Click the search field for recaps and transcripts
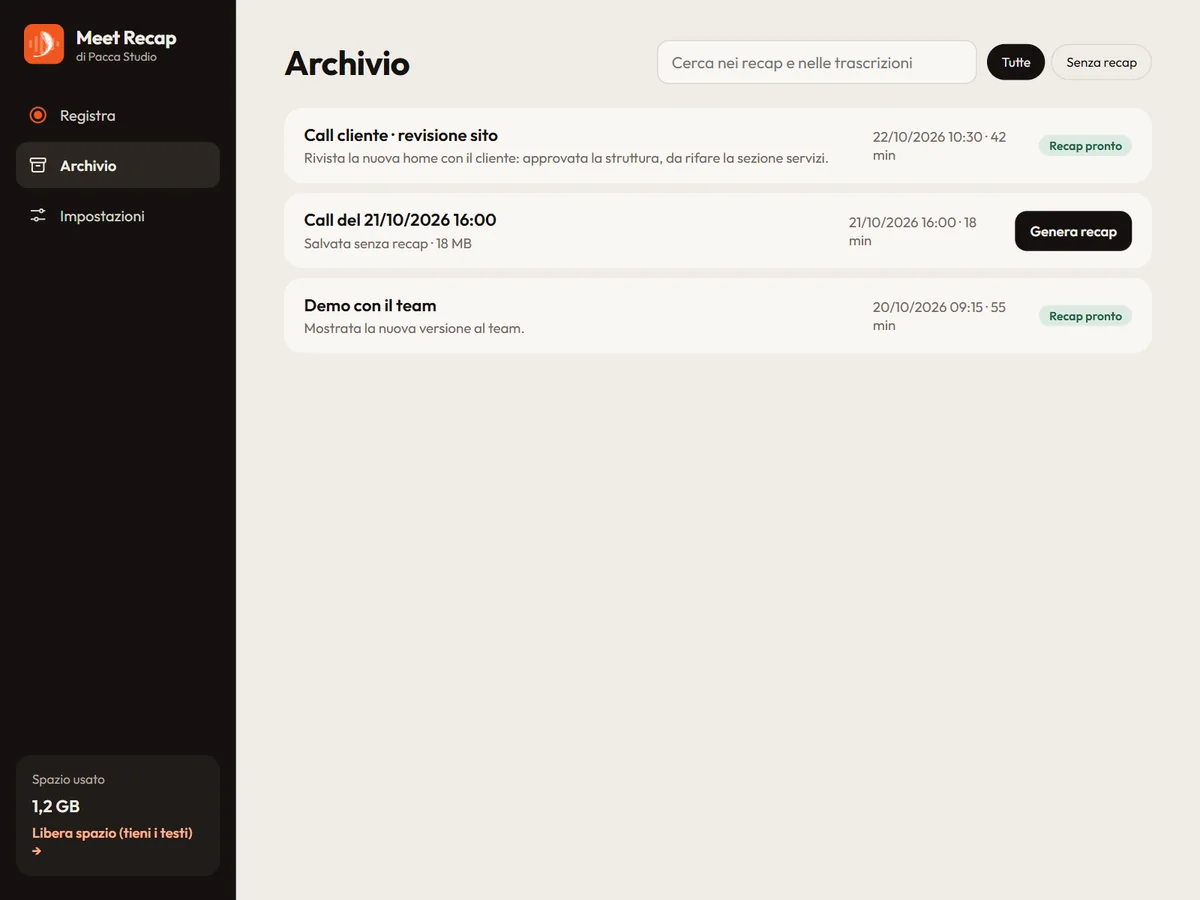This screenshot has width=1200, height=900. click(x=817, y=62)
